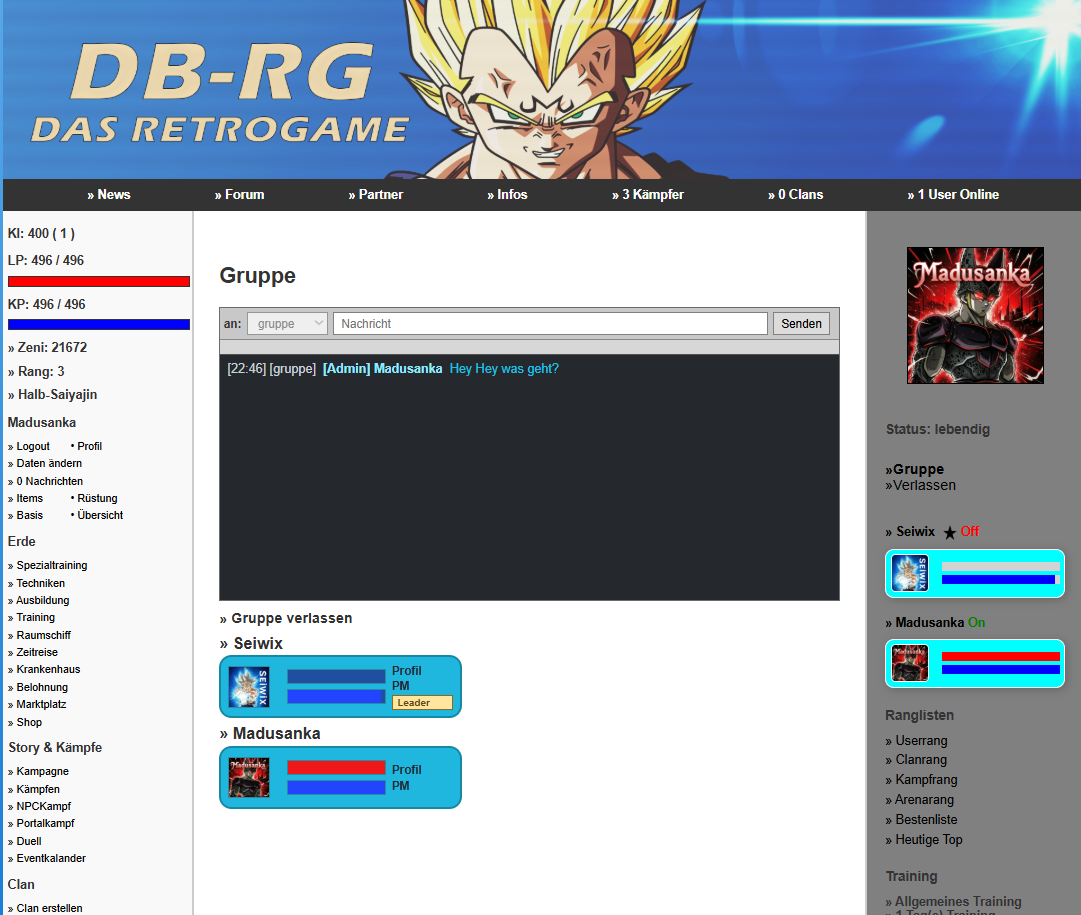1081x915 pixels.
Task: Click Madusanka avatar in group member list
Action: pyautogui.click(x=249, y=777)
